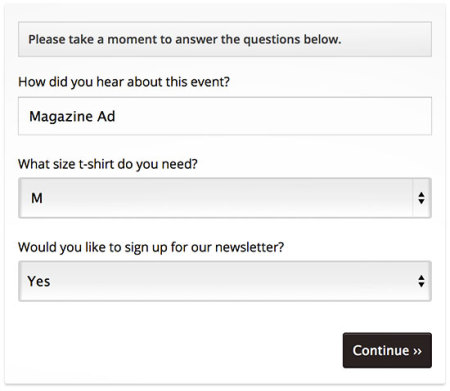Click the word 'event' in the first question
This screenshot has width=450, height=391.
tap(210, 82)
